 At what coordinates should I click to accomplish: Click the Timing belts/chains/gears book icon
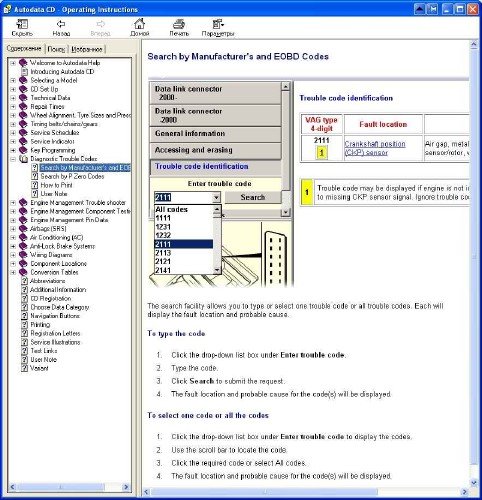tap(23, 124)
